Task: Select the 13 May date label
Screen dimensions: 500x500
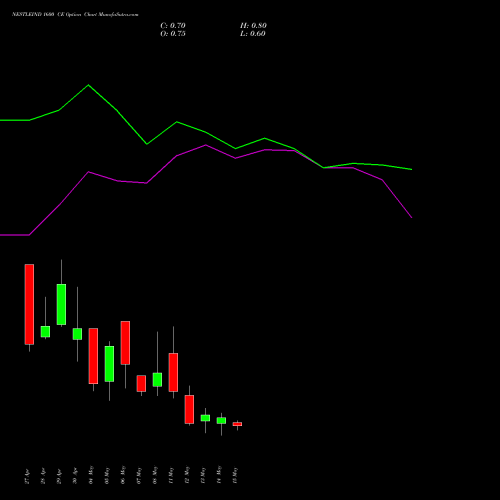Action: tap(203, 475)
